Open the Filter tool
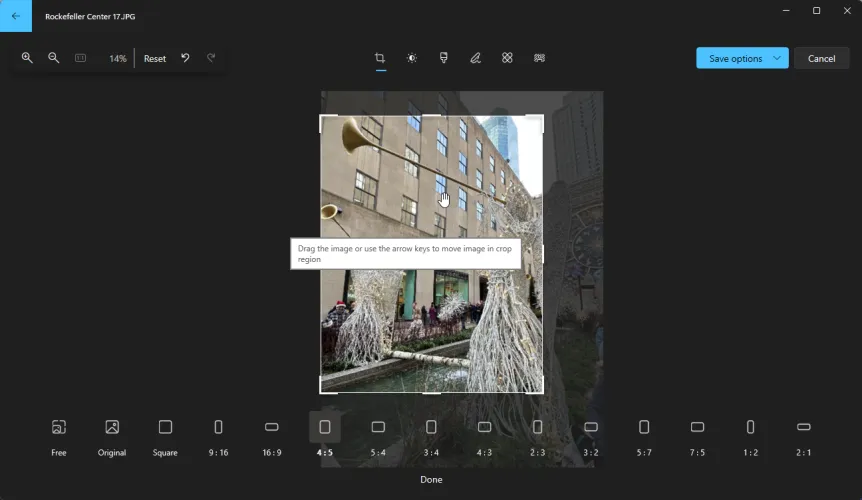Image resolution: width=862 pixels, height=500 pixels. pos(444,58)
